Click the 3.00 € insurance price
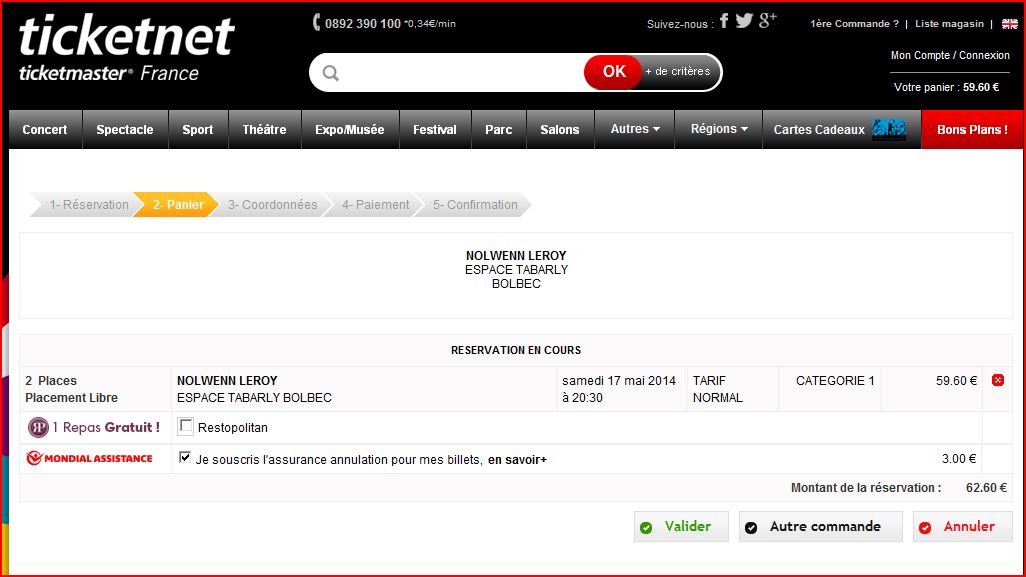Screen dimensions: 1026x577 pyautogui.click(x=959, y=459)
